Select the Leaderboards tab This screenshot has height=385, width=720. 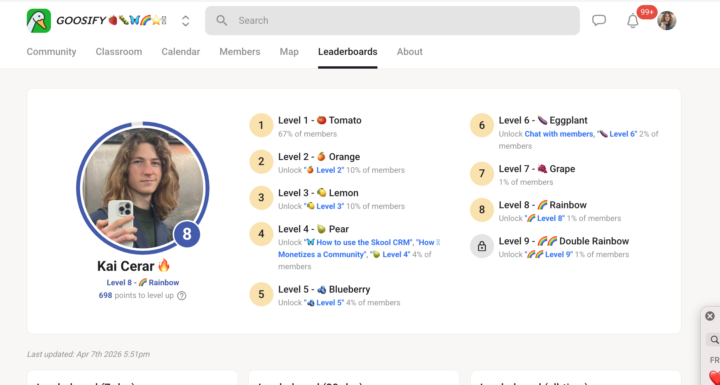348,51
